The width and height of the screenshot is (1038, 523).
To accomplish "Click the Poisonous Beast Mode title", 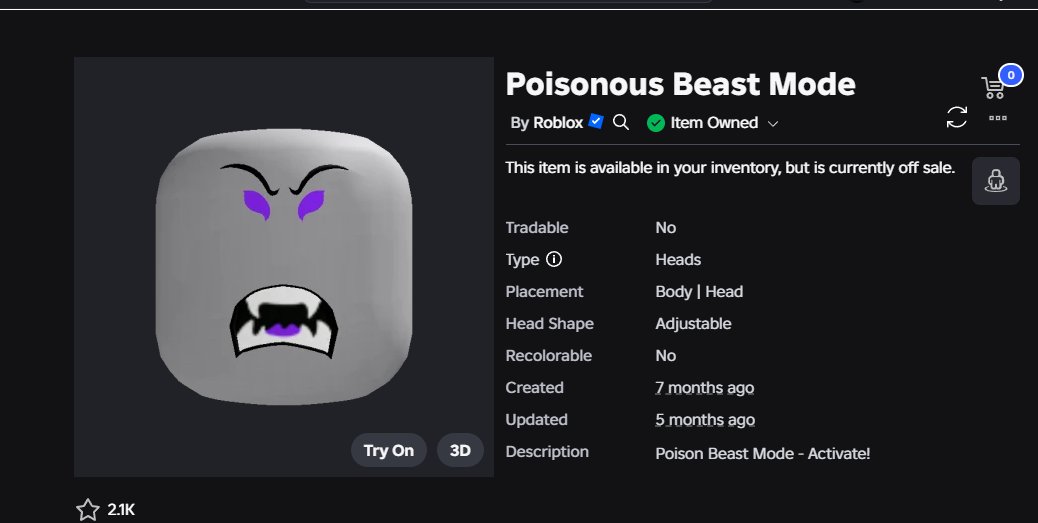I will pos(681,84).
